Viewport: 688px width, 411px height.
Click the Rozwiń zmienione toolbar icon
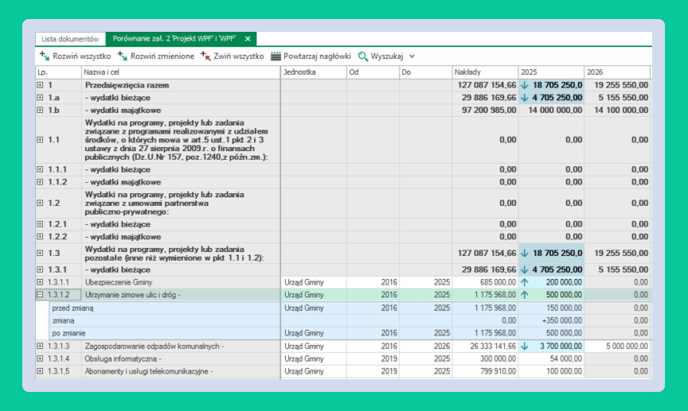(x=122, y=56)
